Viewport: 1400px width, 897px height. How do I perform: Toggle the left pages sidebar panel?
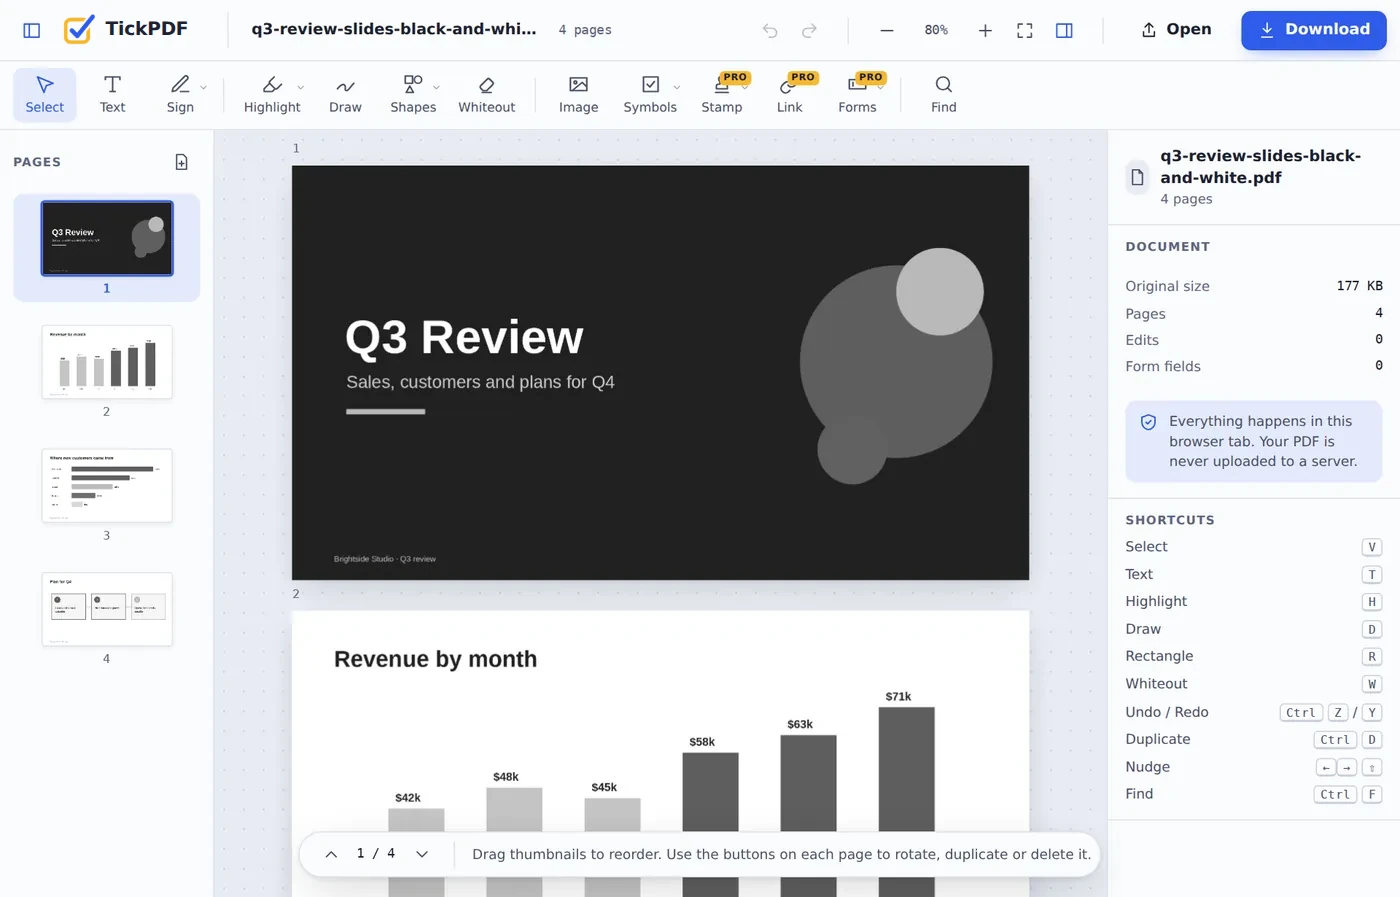[32, 30]
